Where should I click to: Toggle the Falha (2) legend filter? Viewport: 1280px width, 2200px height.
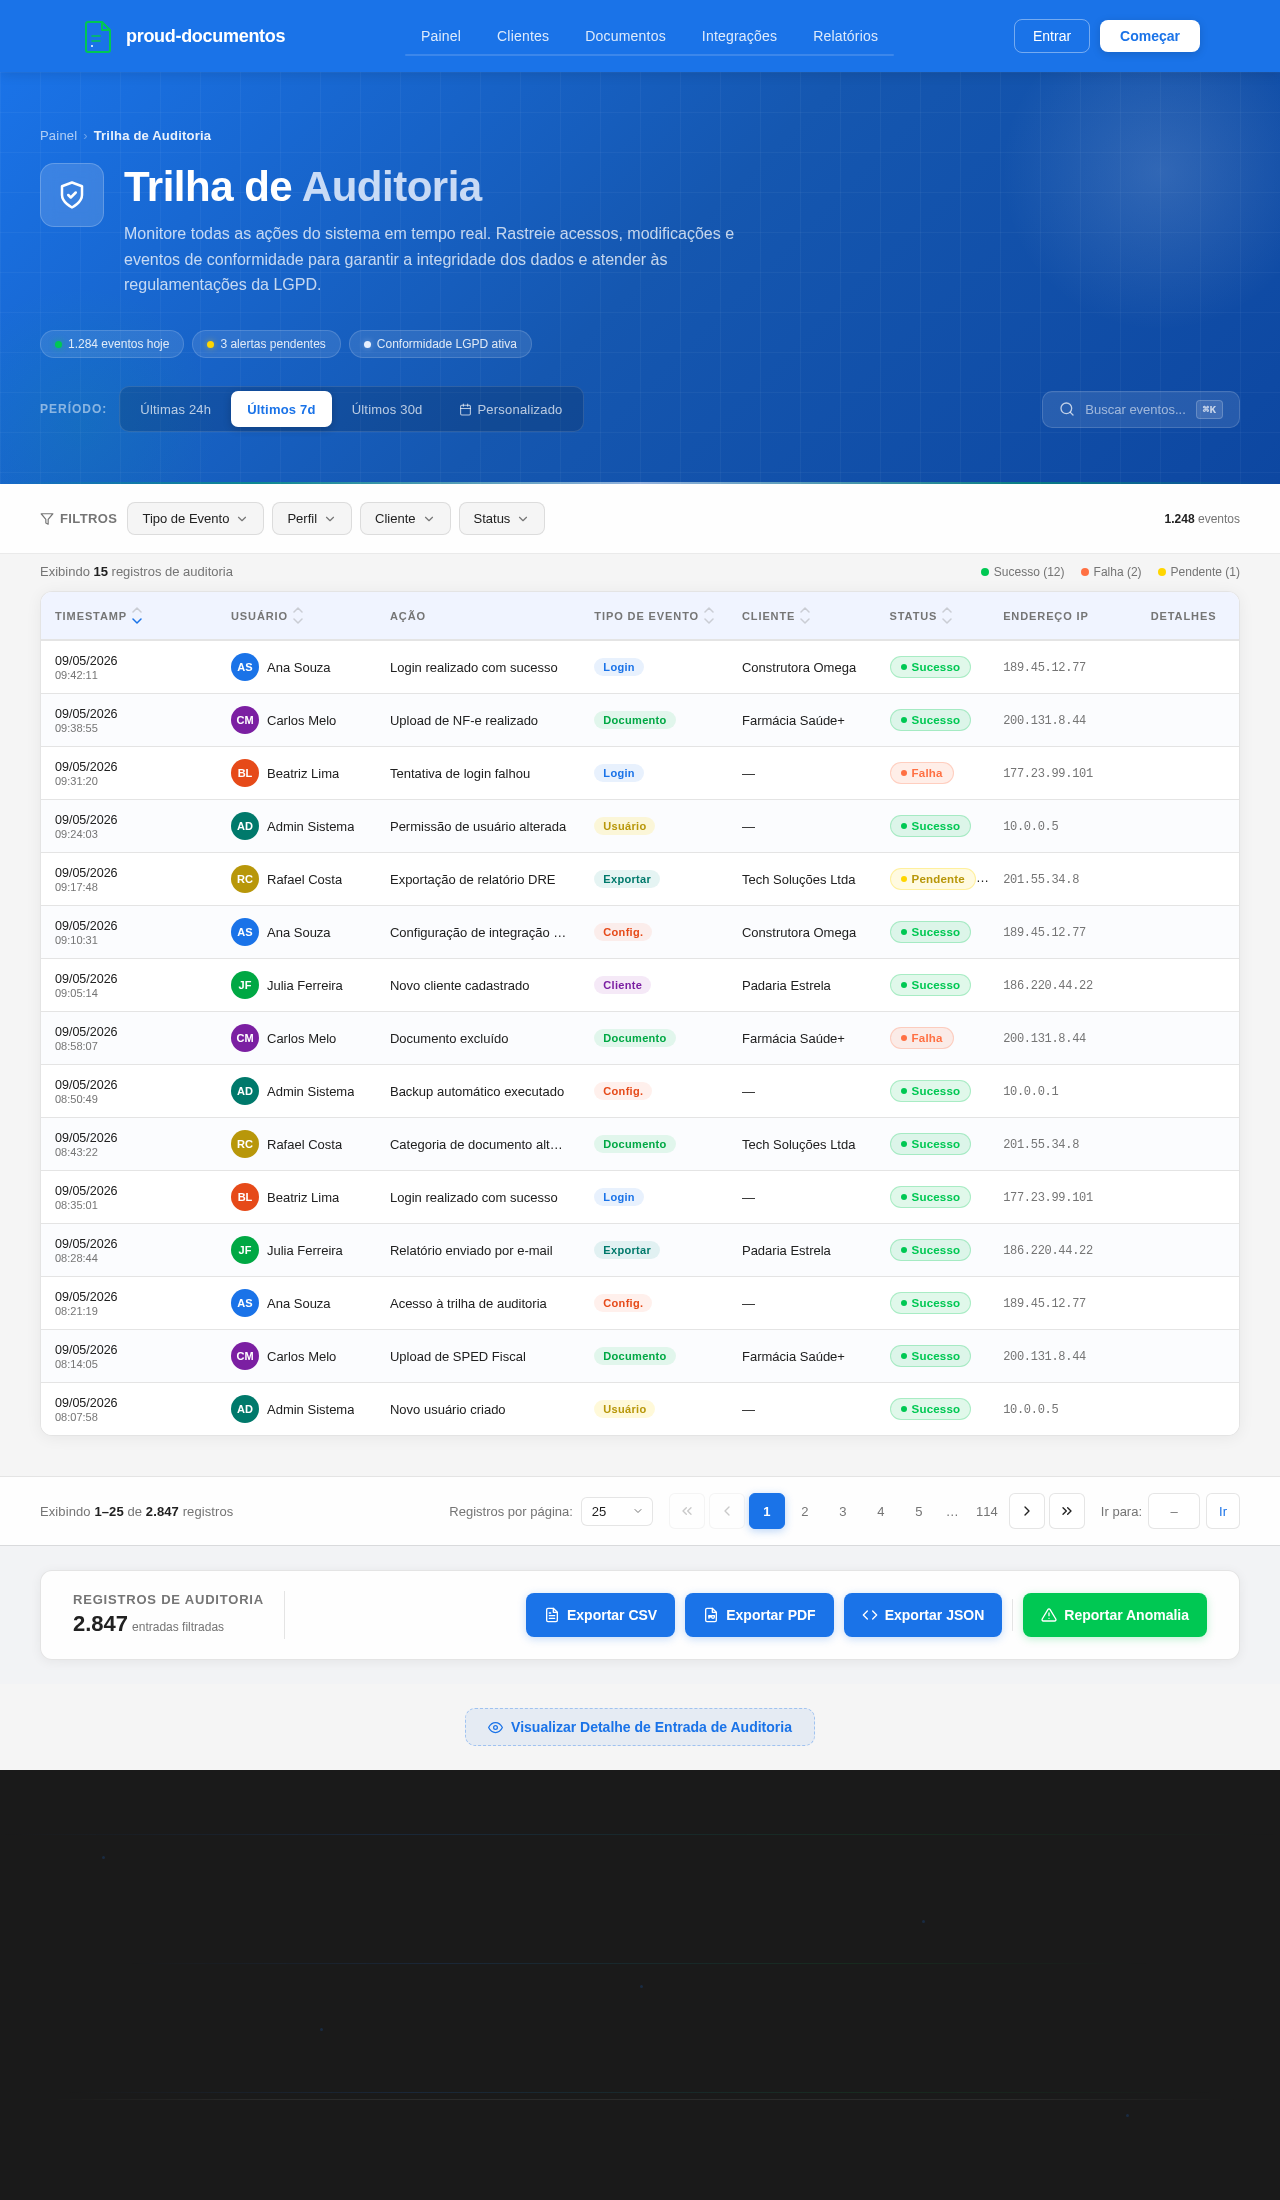tap(1111, 572)
